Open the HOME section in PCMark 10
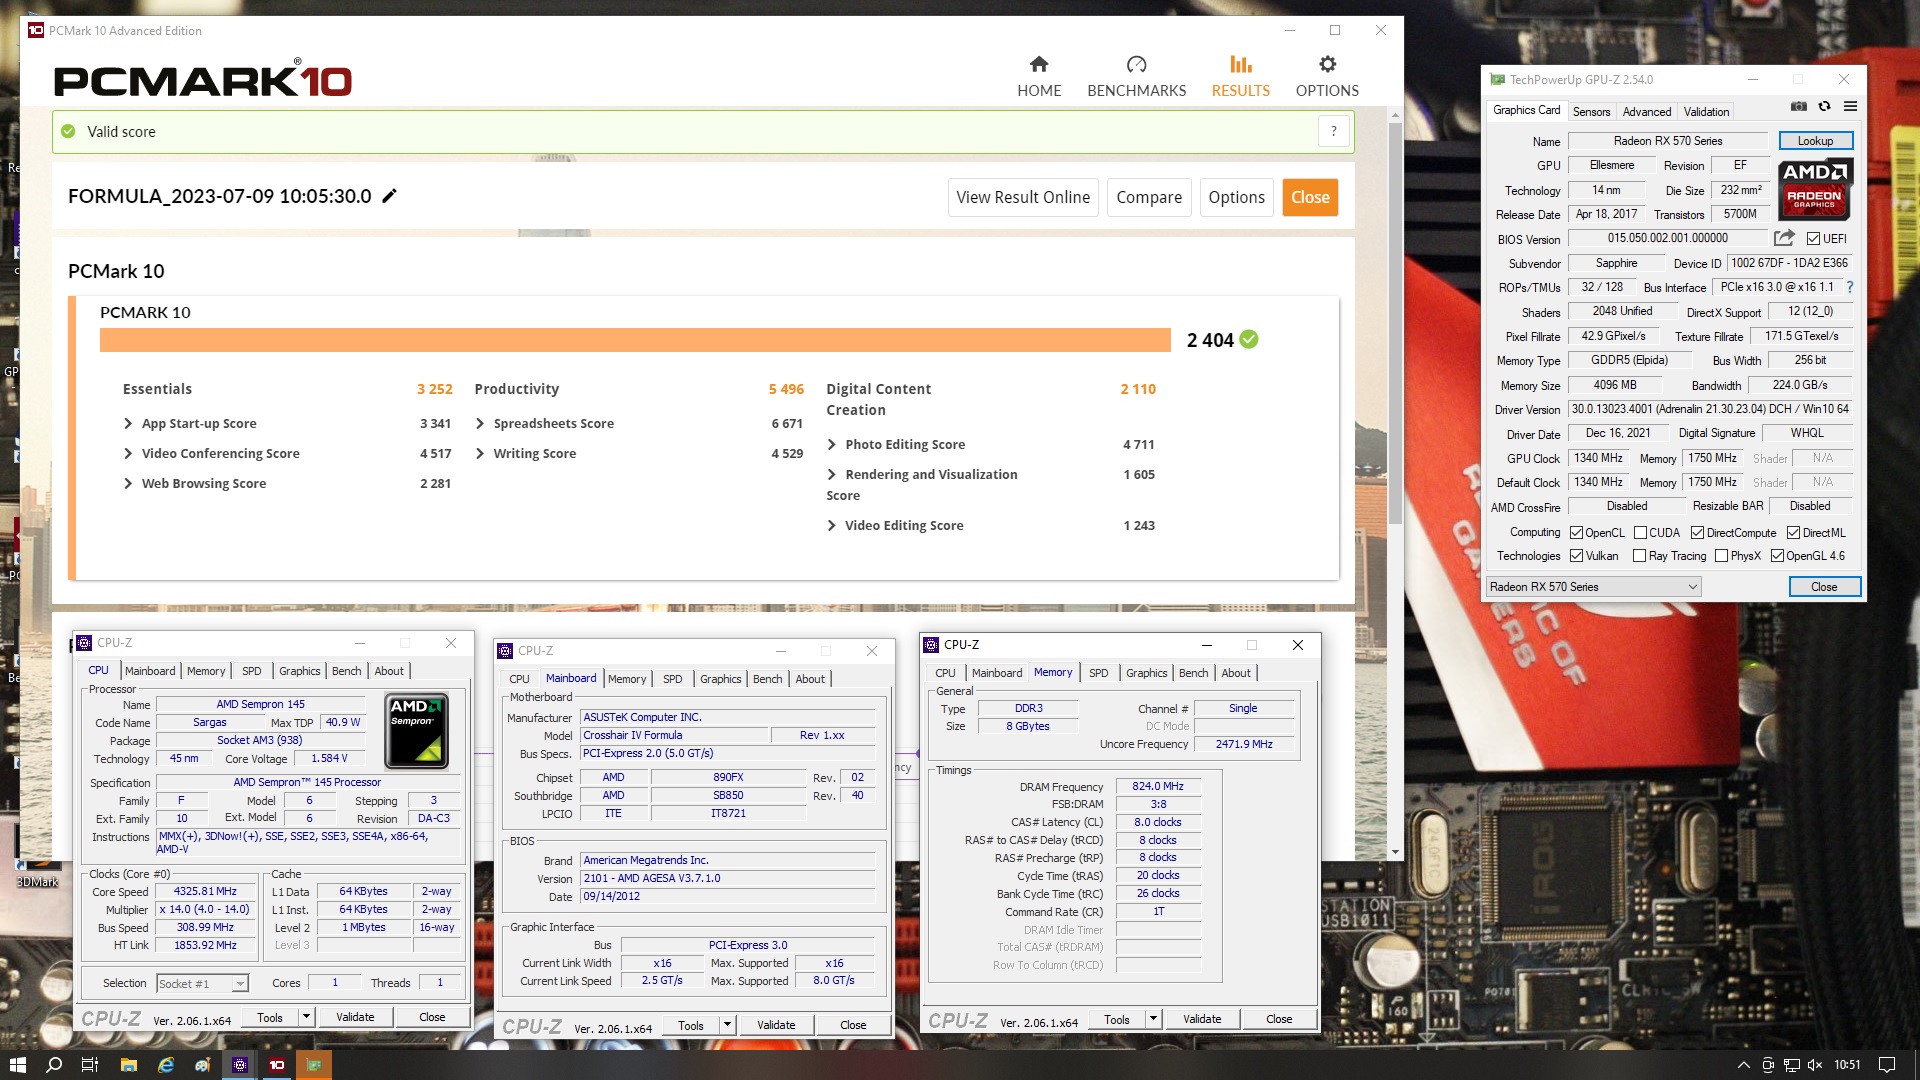Screen dimensions: 1920x1080 tap(1039, 76)
